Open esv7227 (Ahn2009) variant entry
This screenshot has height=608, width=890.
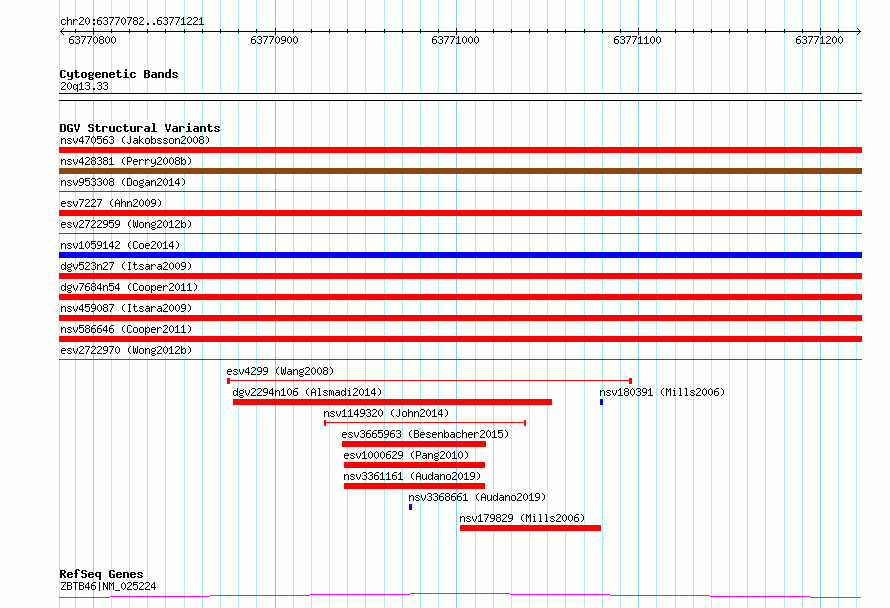point(111,203)
